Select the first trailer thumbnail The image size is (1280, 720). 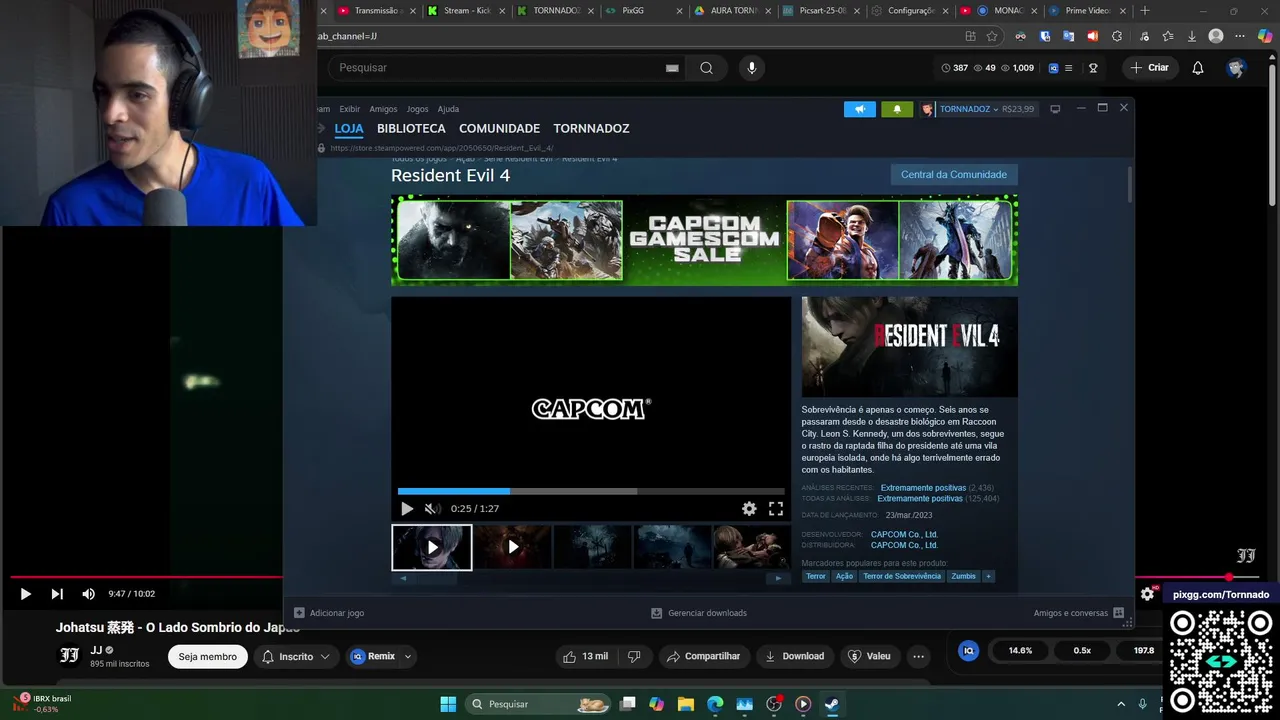(x=432, y=547)
